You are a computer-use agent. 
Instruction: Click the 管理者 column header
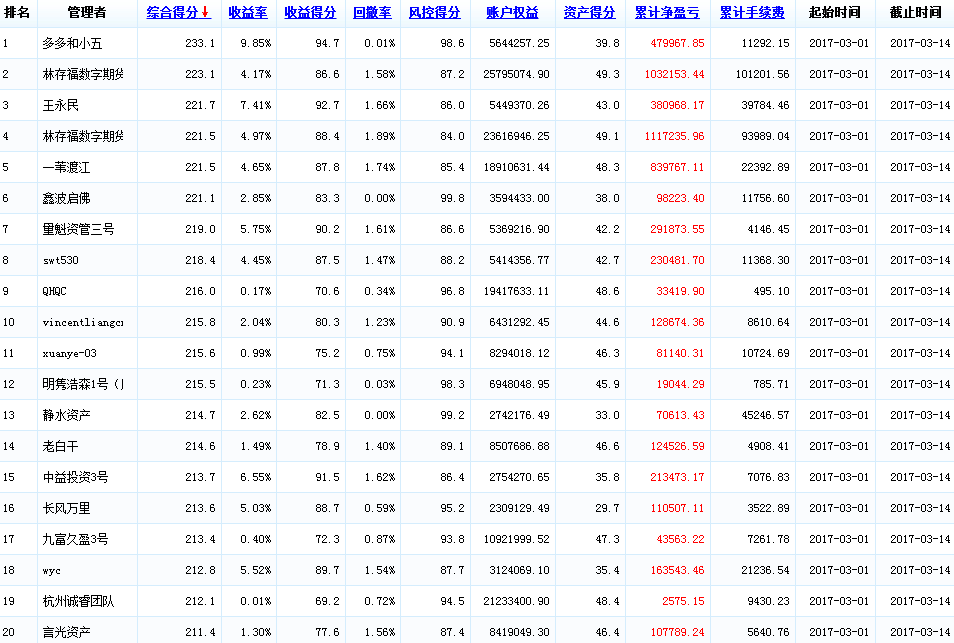[87, 12]
